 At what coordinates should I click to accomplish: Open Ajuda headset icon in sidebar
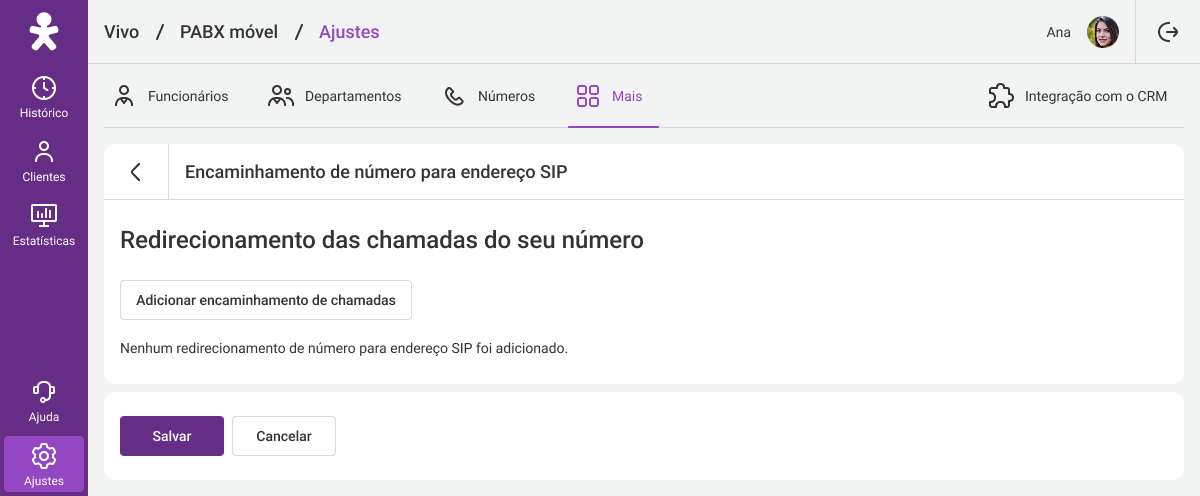coord(43,392)
